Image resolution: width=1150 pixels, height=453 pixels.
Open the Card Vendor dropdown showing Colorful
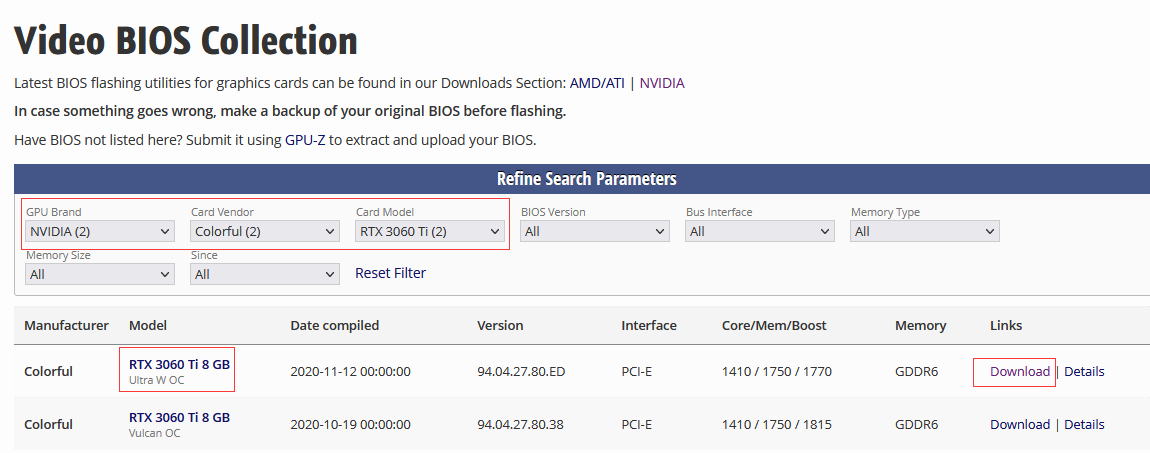point(265,232)
